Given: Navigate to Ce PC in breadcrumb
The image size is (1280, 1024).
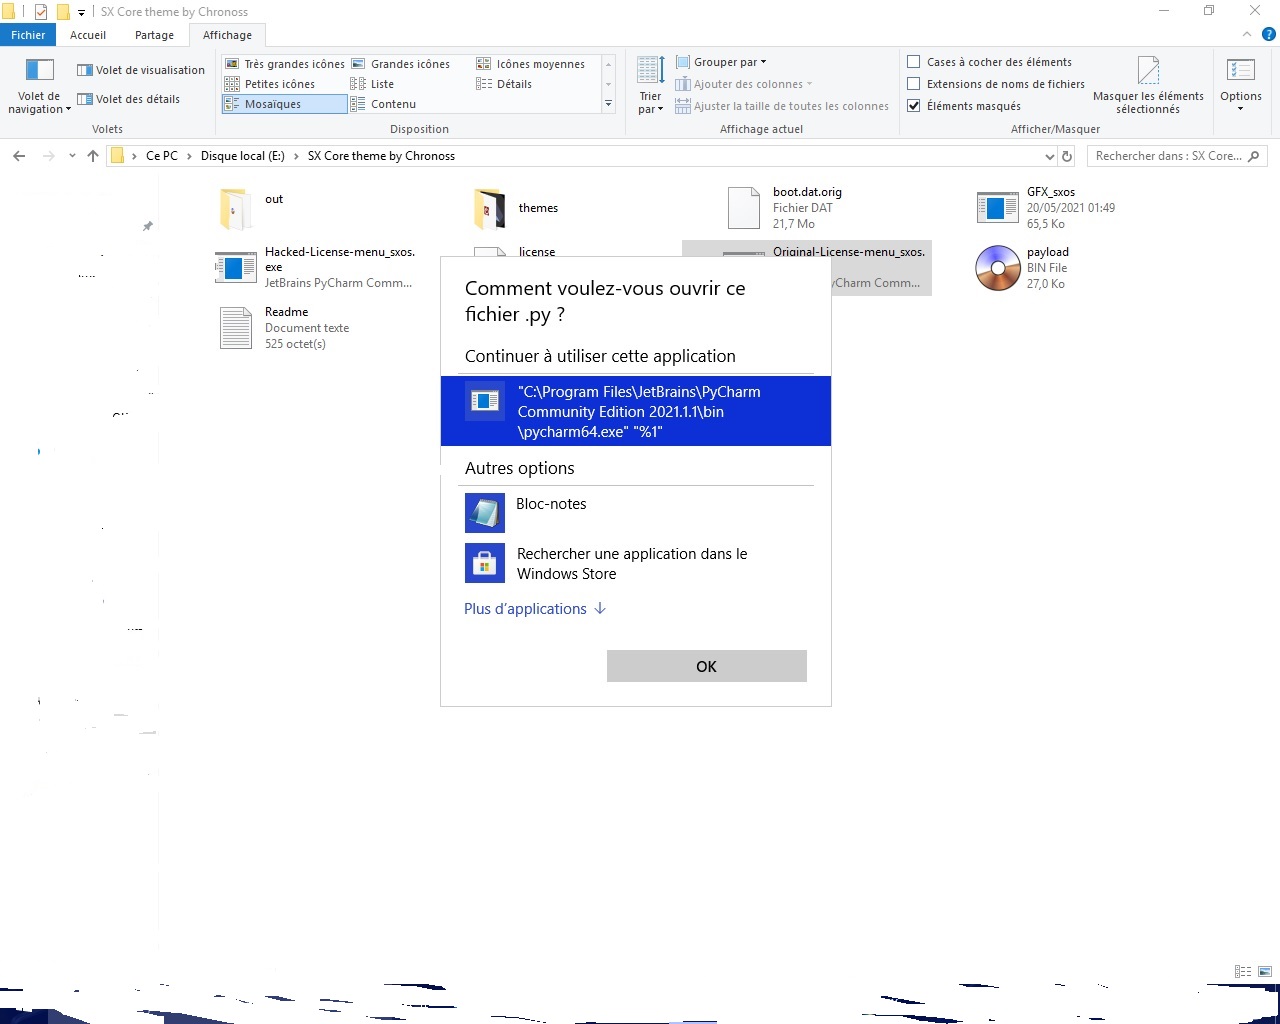Looking at the screenshot, I should (162, 156).
